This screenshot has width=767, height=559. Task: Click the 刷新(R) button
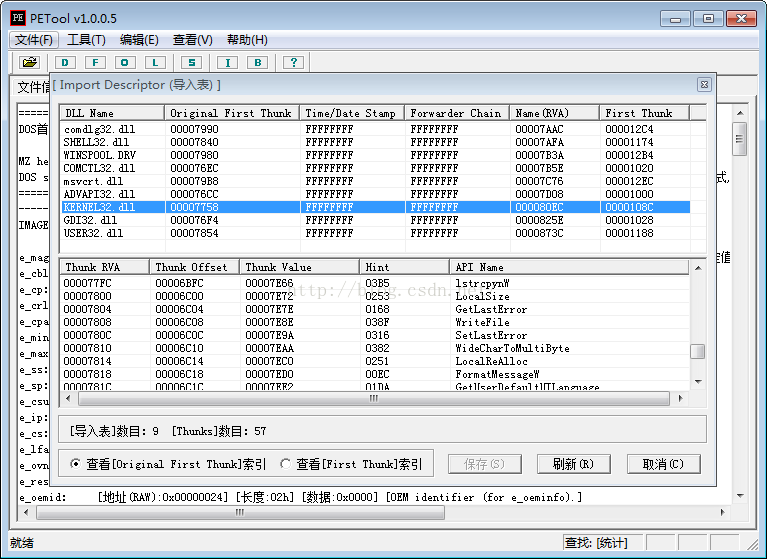click(x=573, y=464)
